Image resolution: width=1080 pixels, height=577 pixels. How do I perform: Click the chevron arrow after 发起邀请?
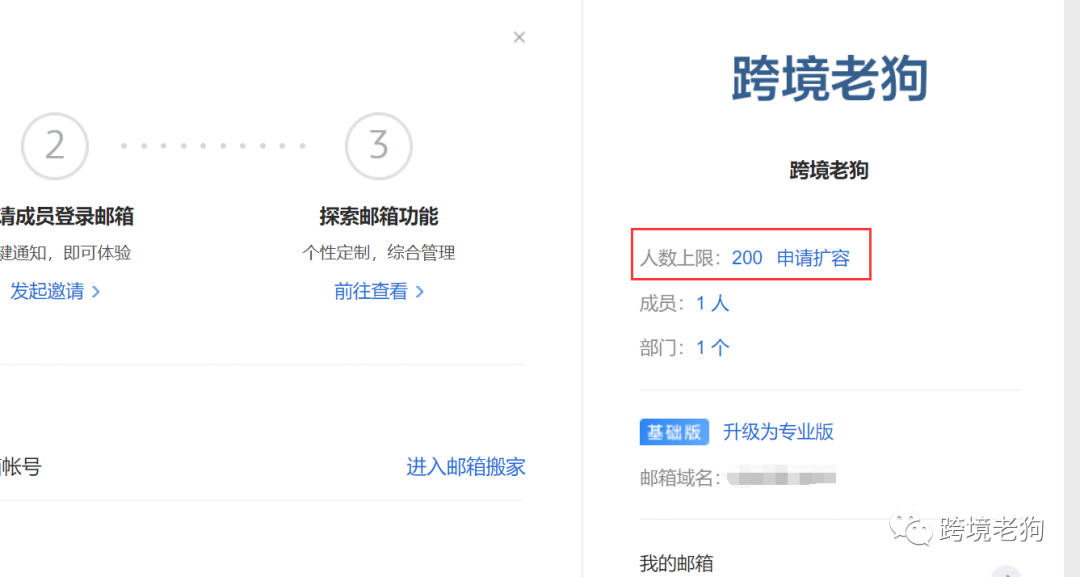point(95,292)
